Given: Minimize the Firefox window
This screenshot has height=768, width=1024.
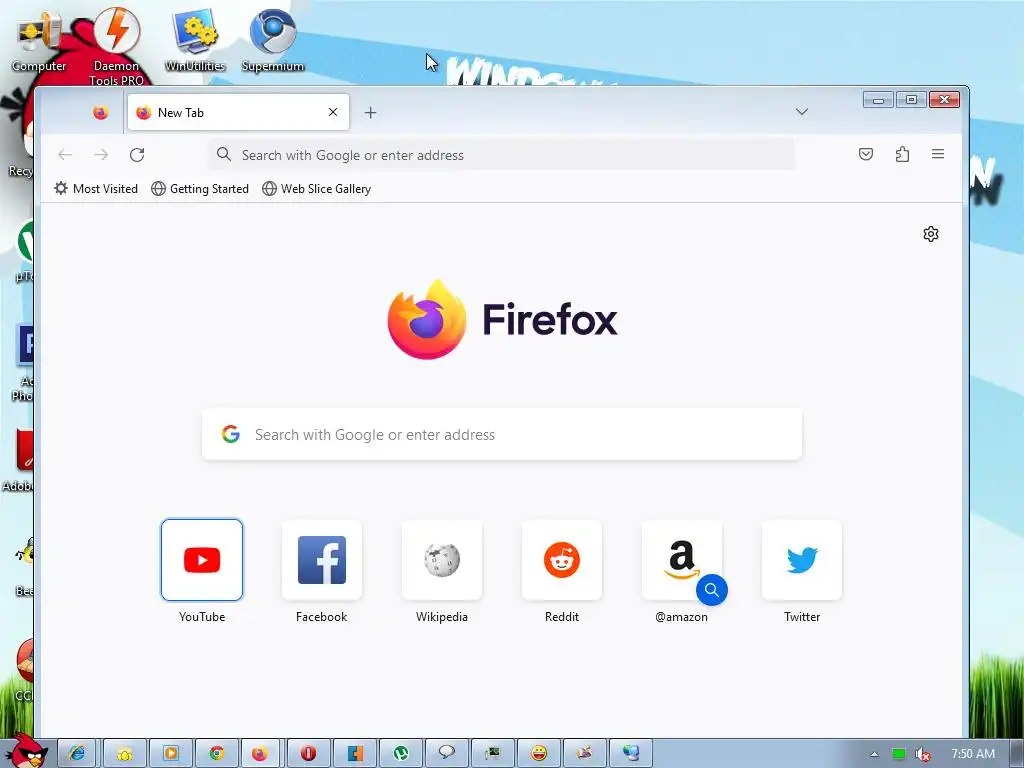Looking at the screenshot, I should coord(878,99).
